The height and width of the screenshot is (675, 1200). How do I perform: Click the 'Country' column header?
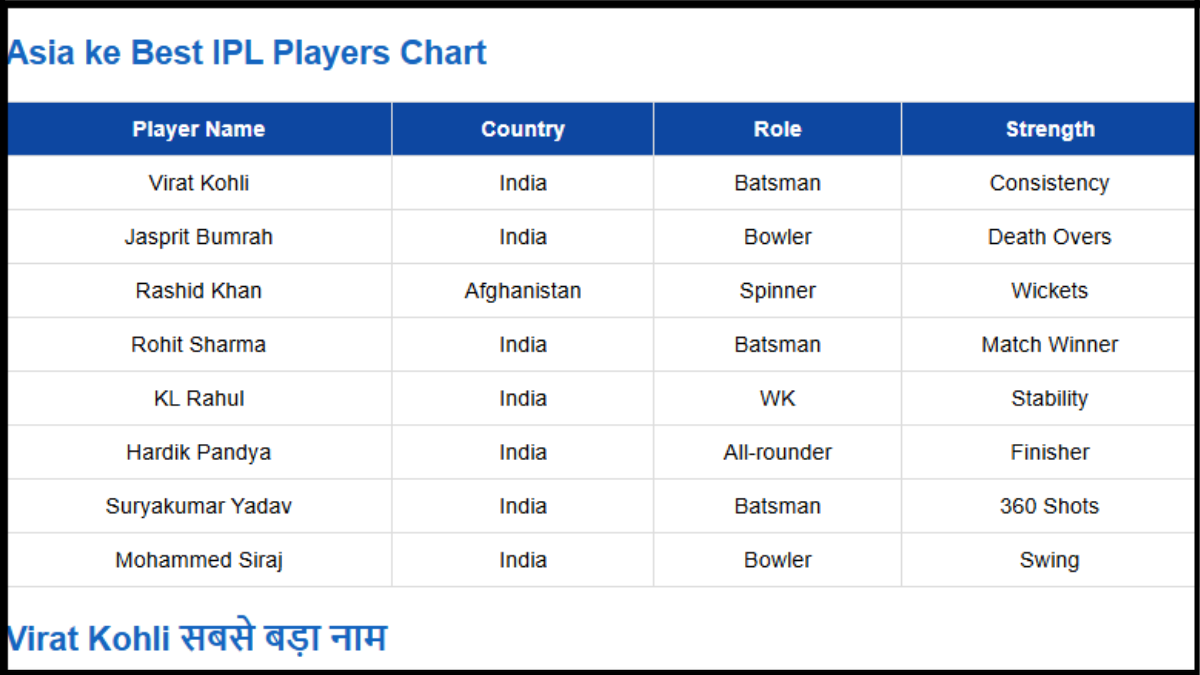click(x=522, y=129)
